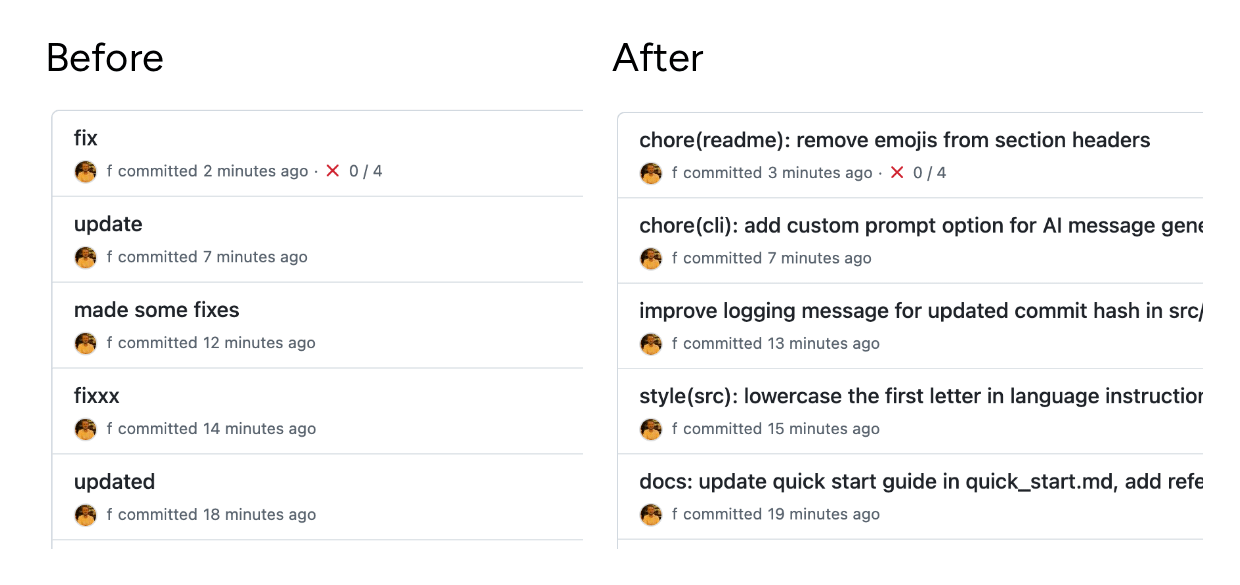Click the "0 / 4" status on chore(readme) commit
This screenshot has height=585, width=1240.
point(932,172)
